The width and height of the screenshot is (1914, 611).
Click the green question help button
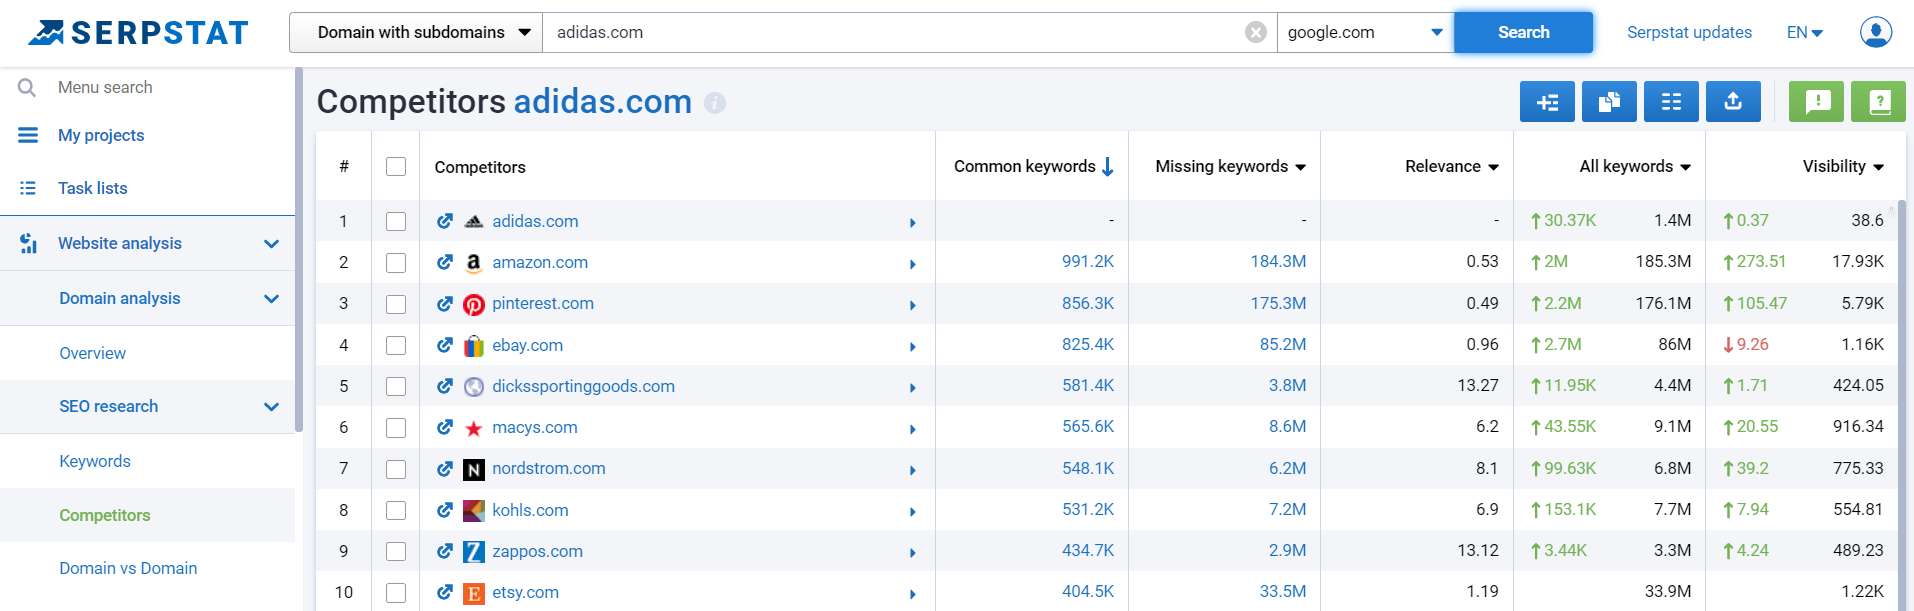[x=1878, y=101]
